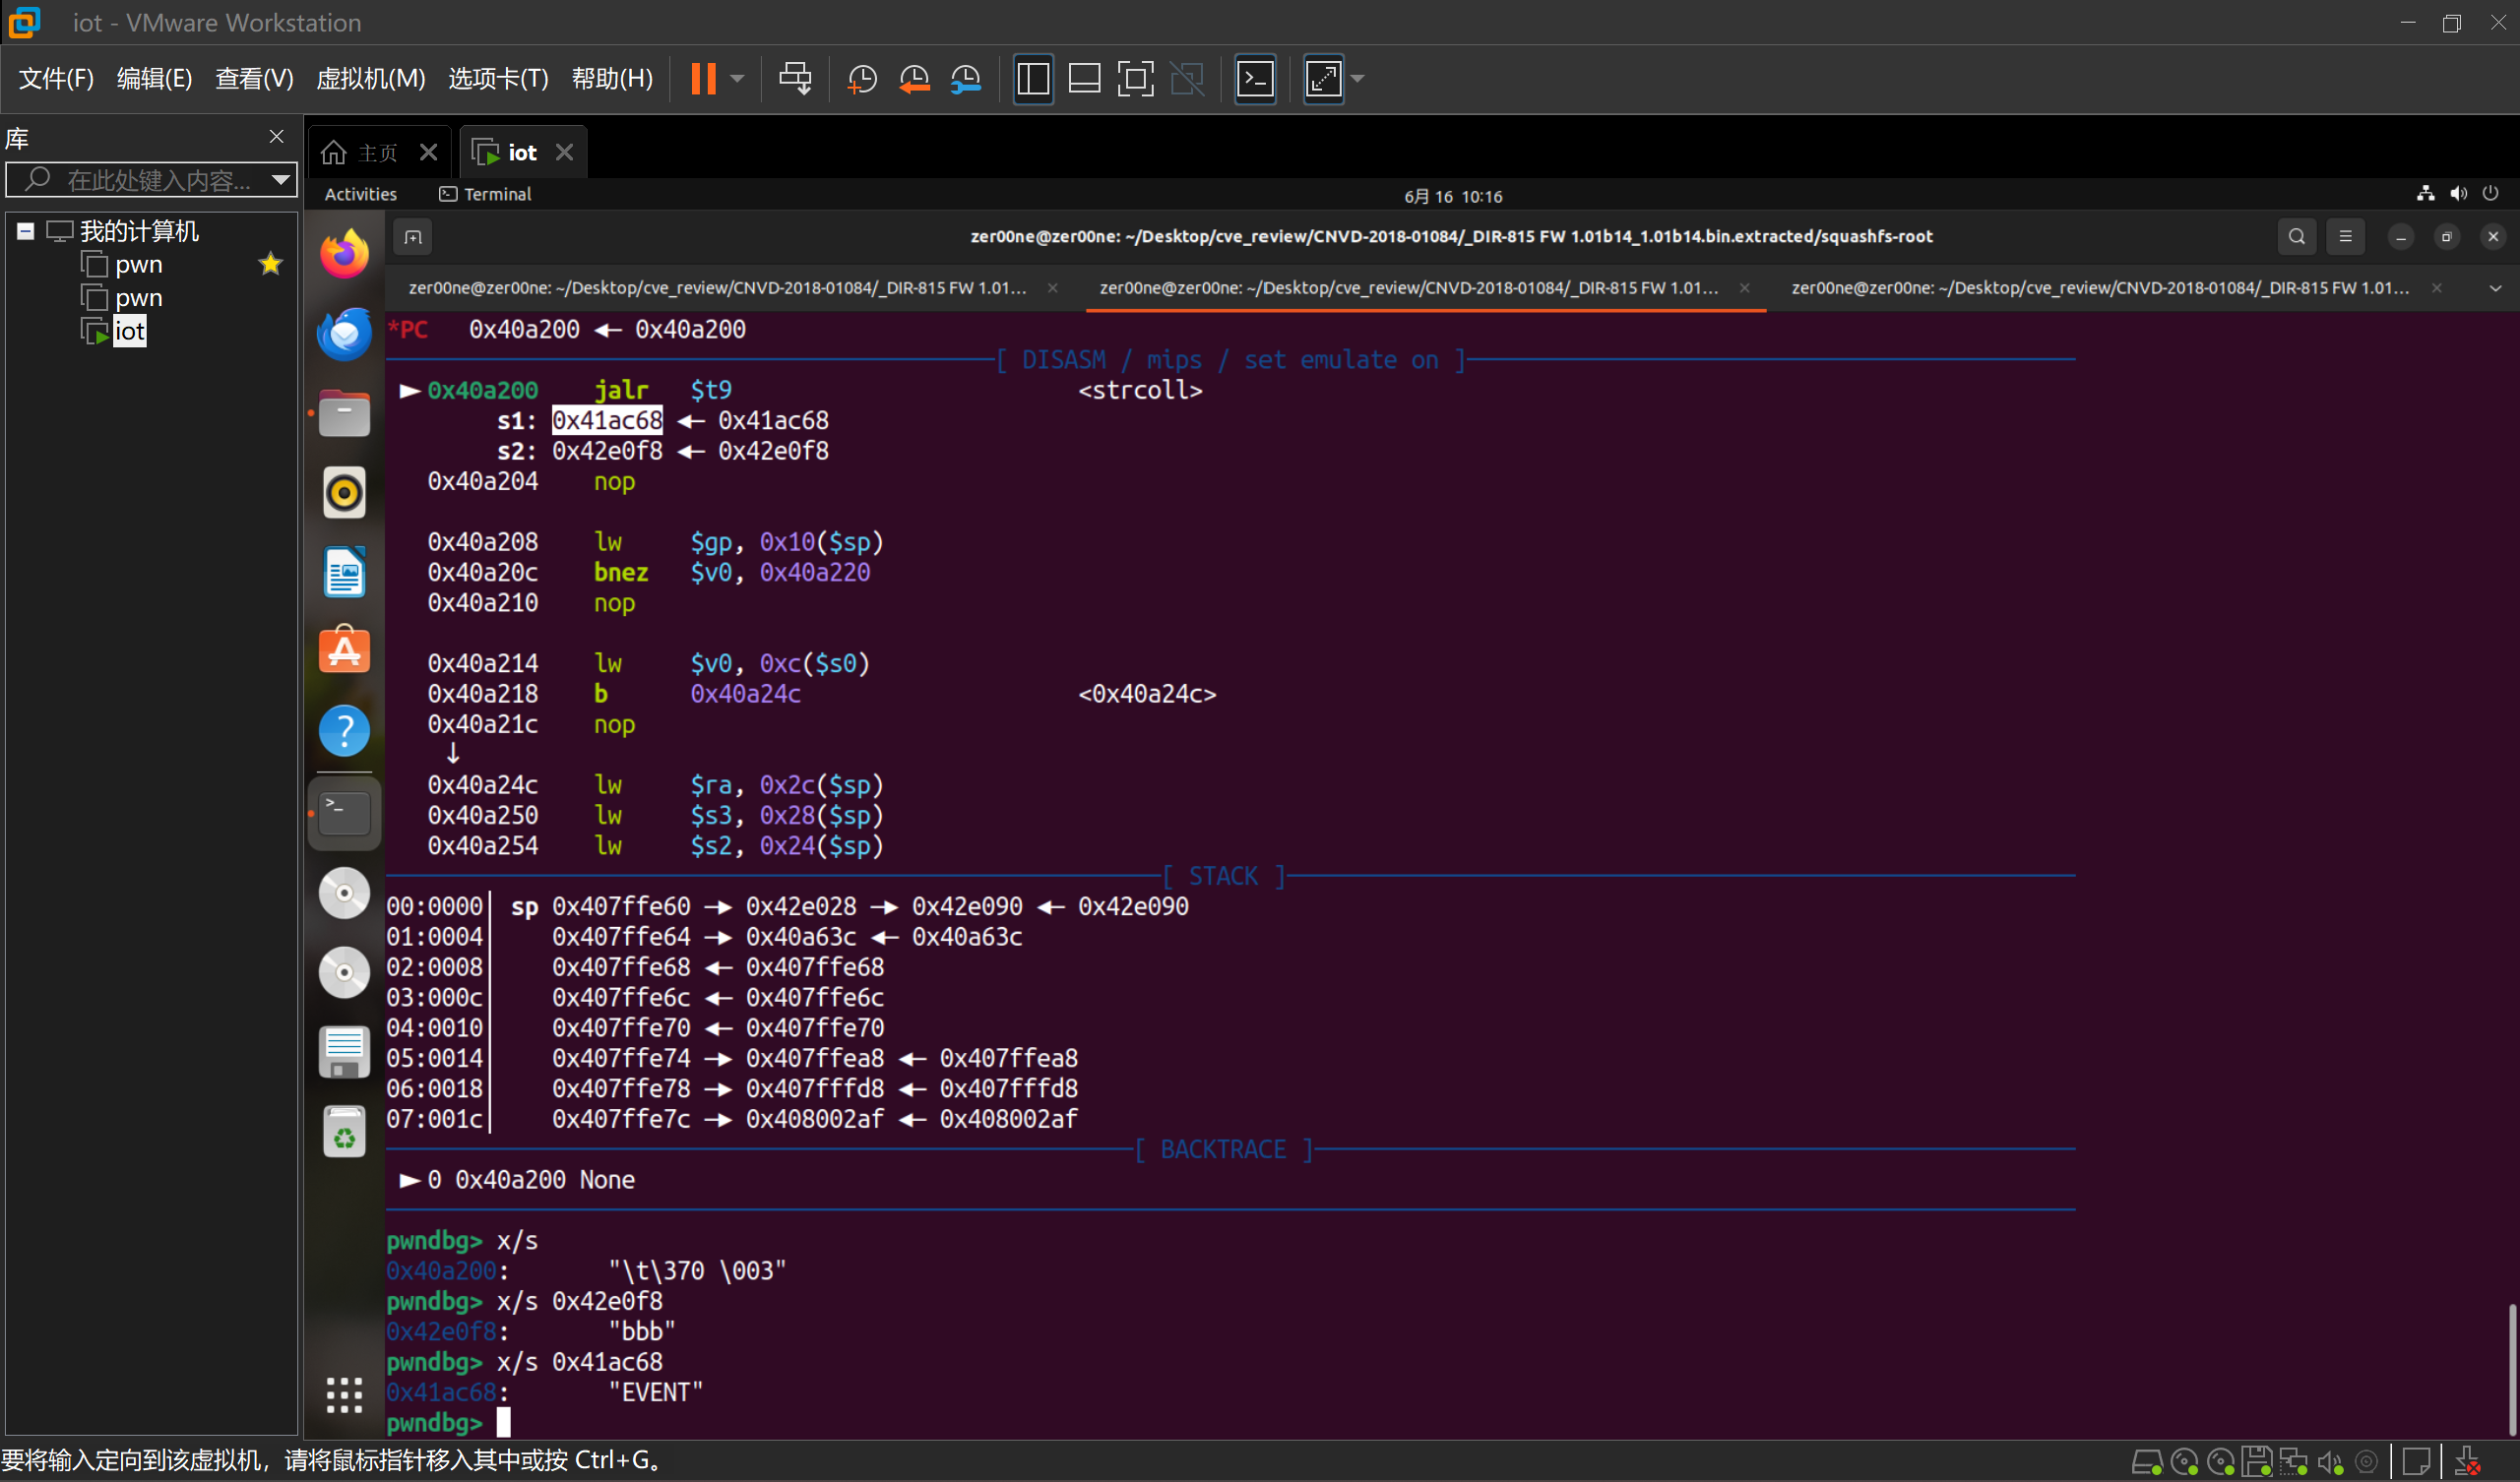Open the power options dropdown arrow

(x=738, y=78)
